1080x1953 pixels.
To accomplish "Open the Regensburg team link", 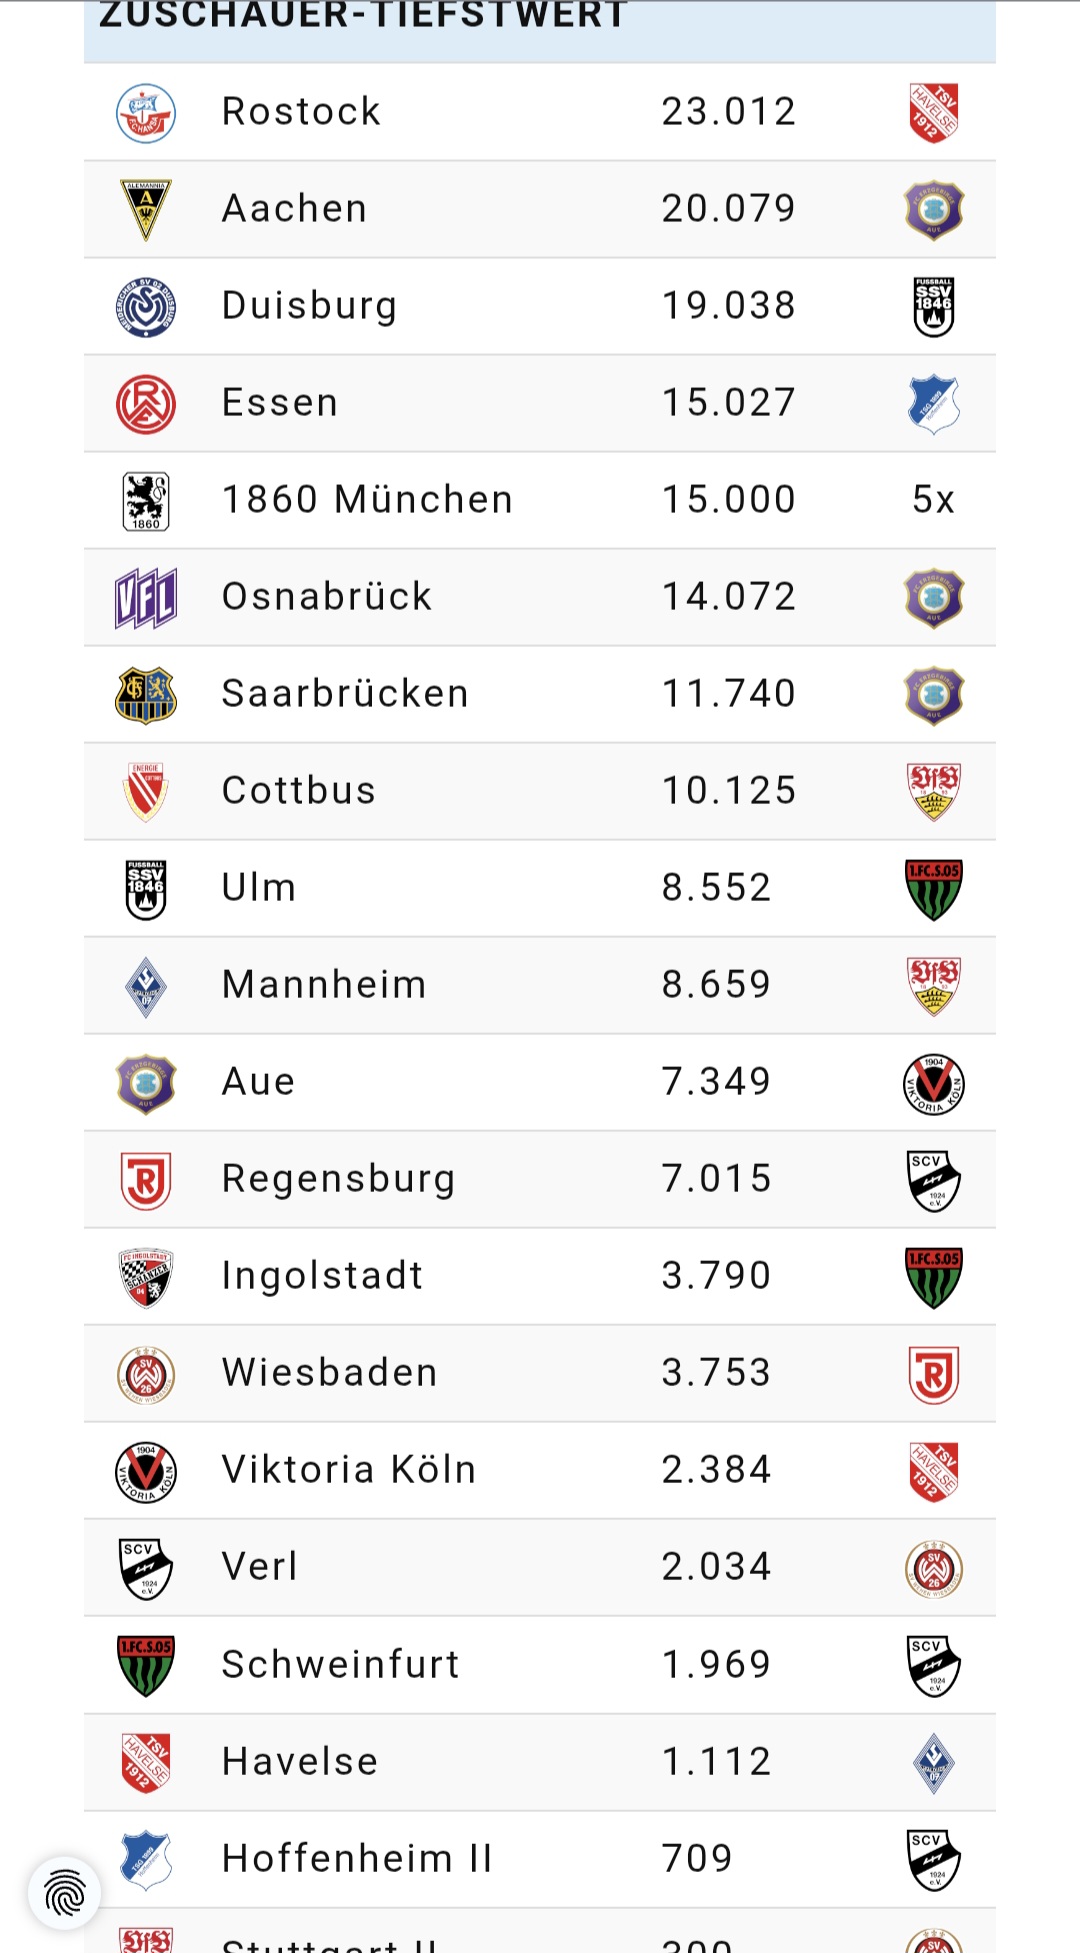I will pyautogui.click(x=338, y=1179).
